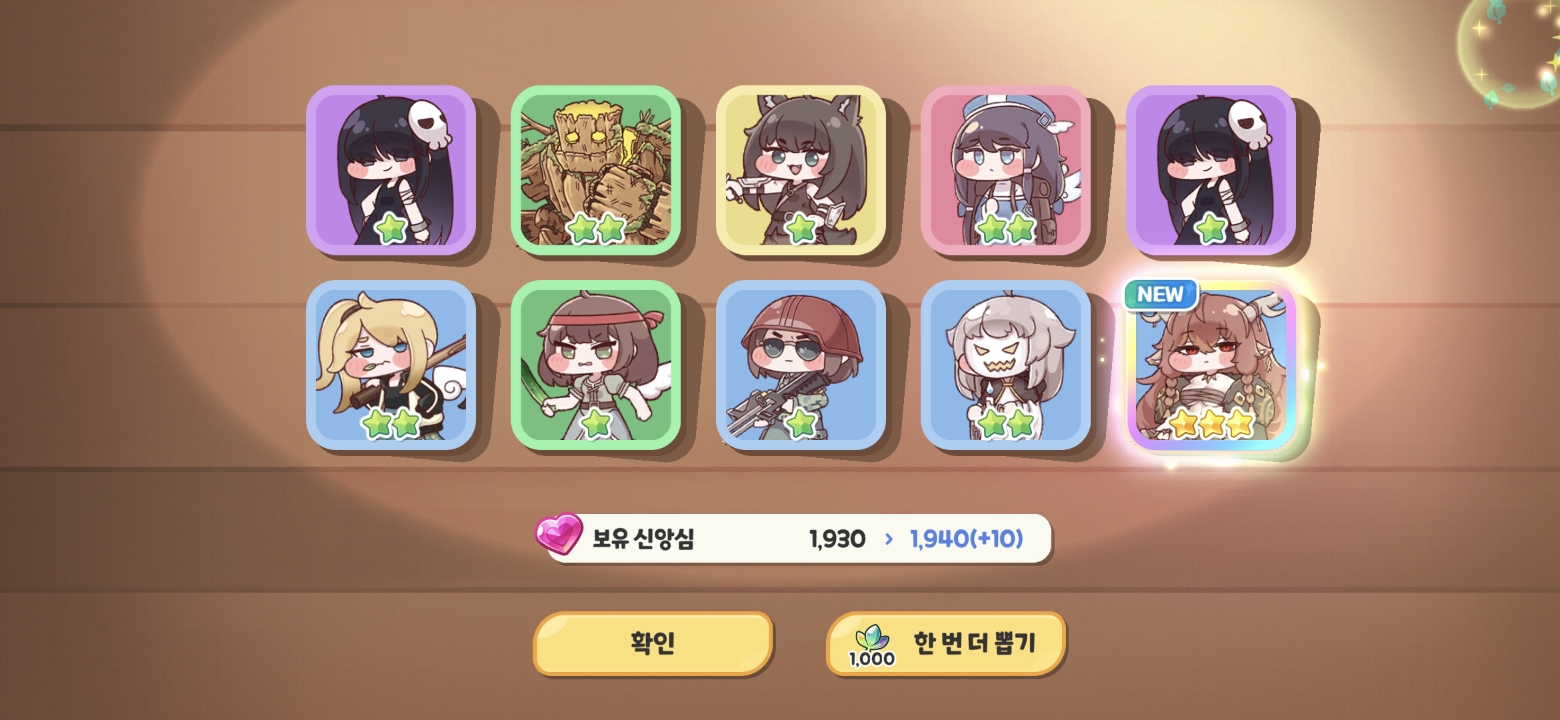Click the three gold stars on the antlered card
Viewport: 1560px width, 720px height.
(x=1211, y=423)
